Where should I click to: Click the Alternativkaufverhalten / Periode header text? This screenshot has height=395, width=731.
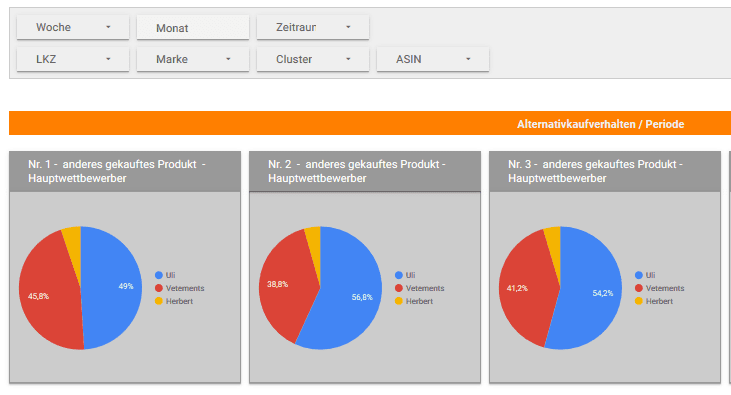pyautogui.click(x=600, y=124)
